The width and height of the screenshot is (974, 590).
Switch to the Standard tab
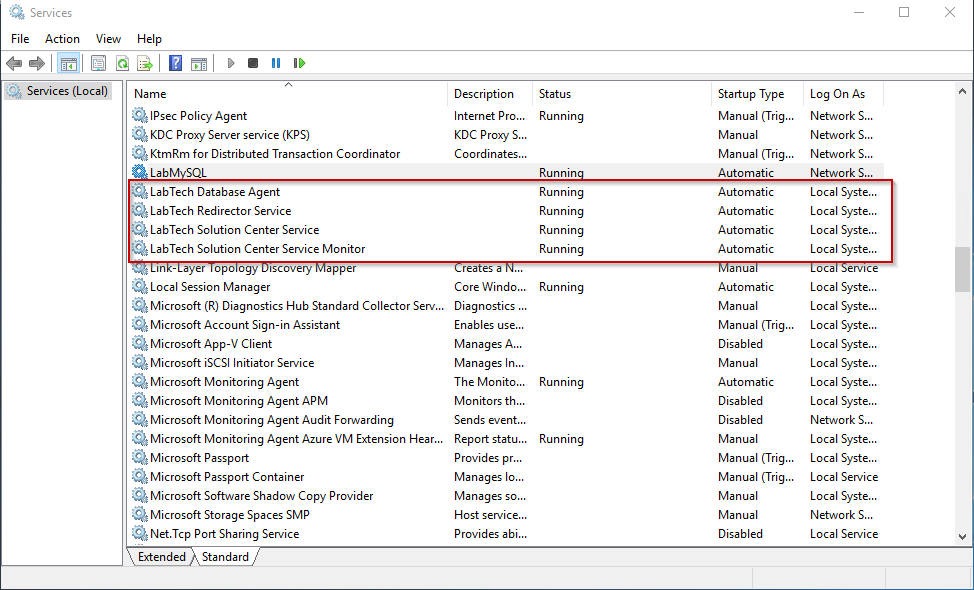[225, 557]
